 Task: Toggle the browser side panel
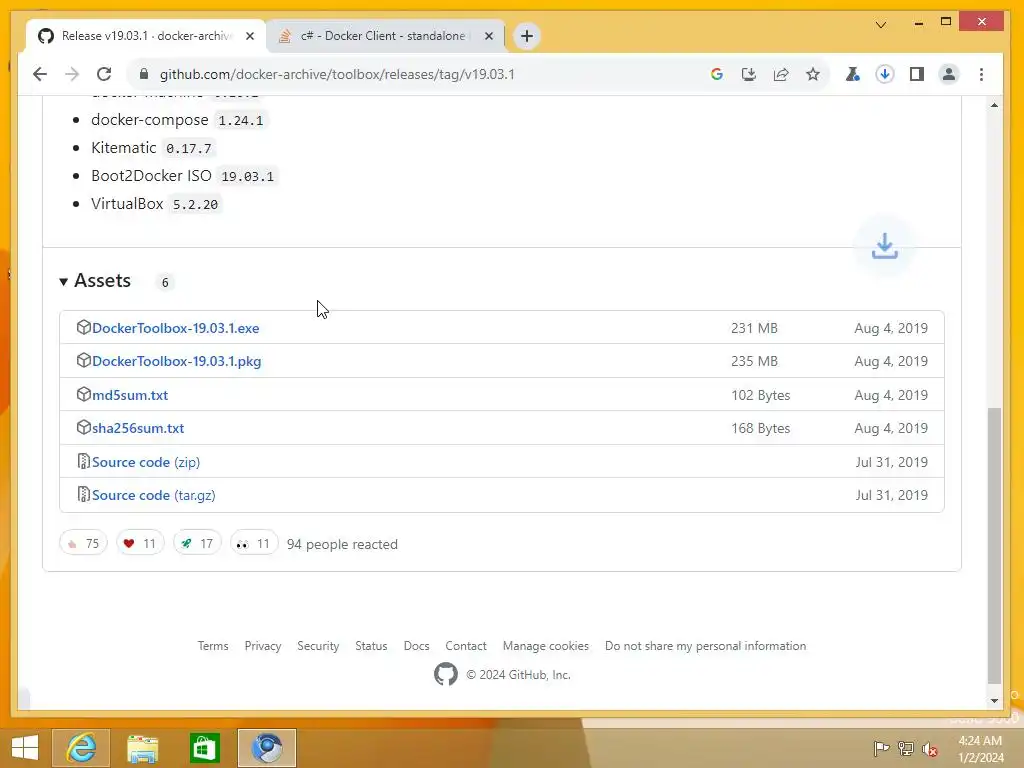pyautogui.click(x=916, y=74)
